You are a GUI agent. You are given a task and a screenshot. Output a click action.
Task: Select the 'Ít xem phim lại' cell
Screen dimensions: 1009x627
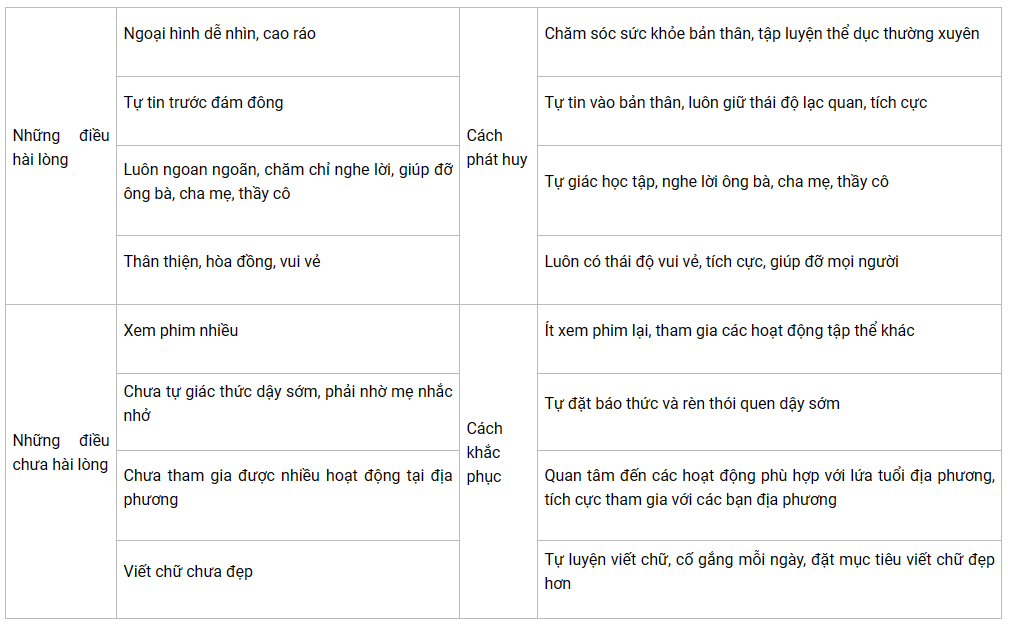[769, 339]
